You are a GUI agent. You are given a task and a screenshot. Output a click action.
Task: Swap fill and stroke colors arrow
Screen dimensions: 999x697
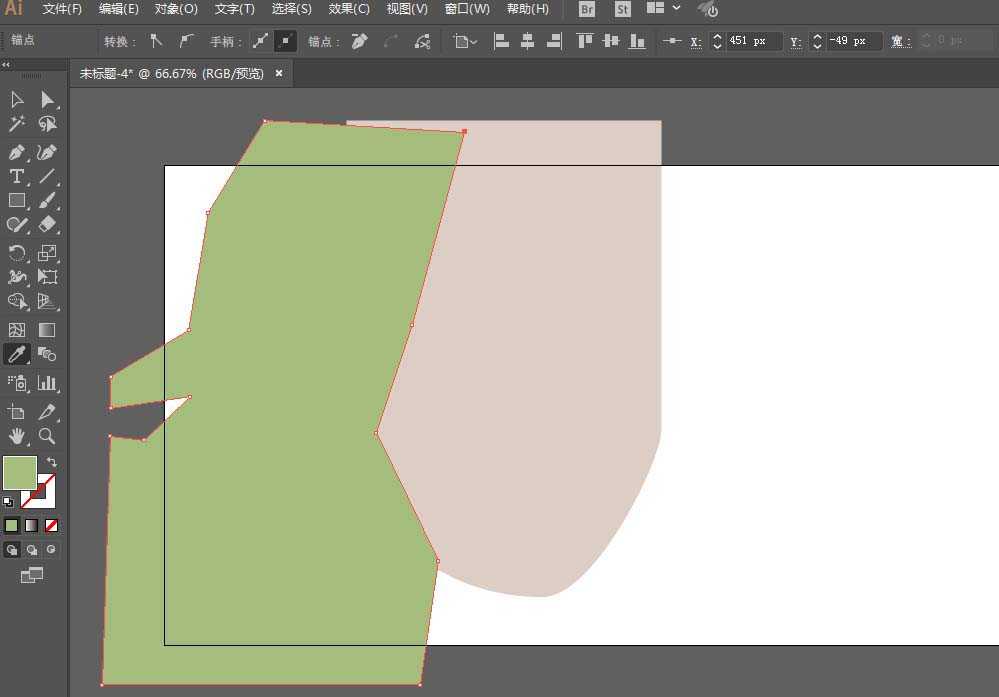(52, 462)
